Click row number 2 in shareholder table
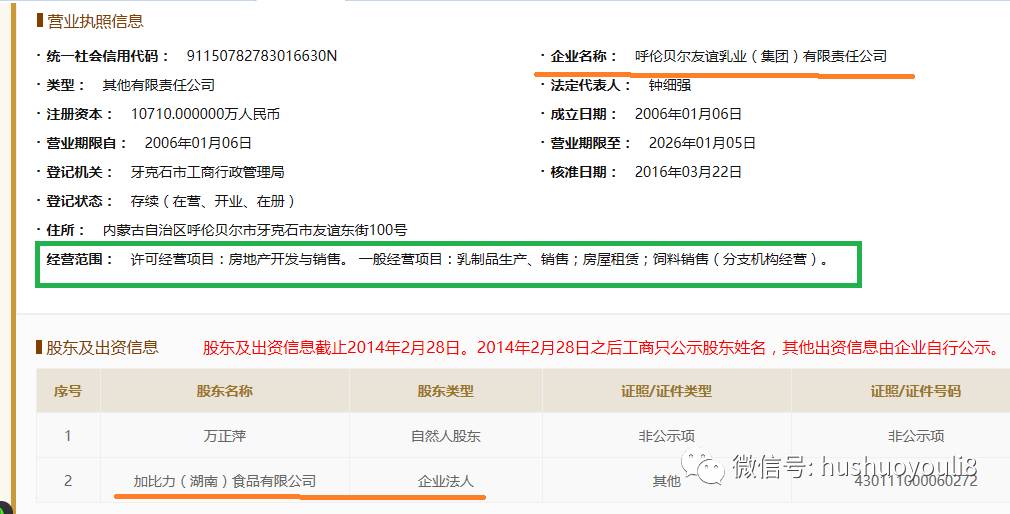The width and height of the screenshot is (1010, 514). [68, 481]
